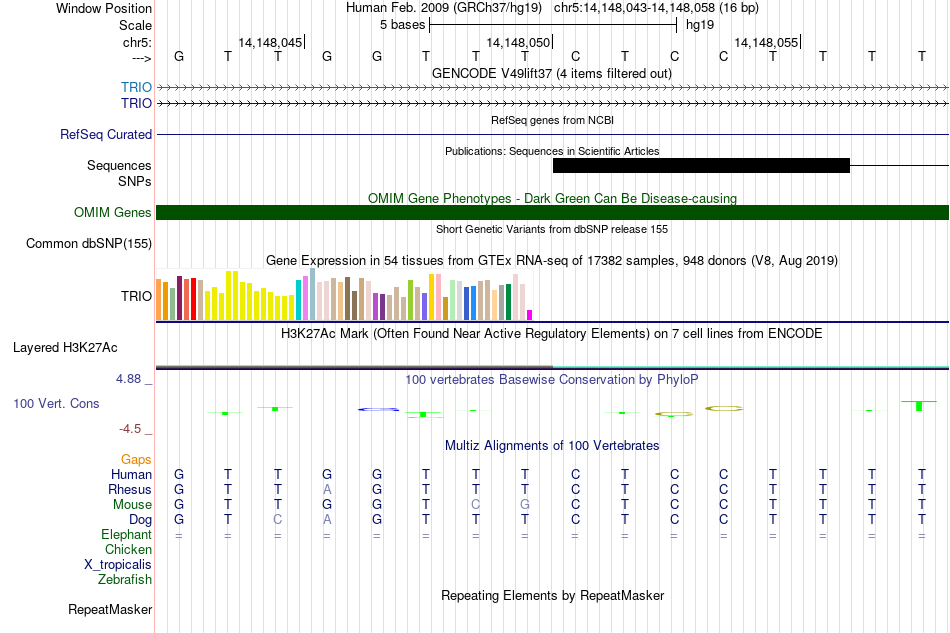
Task: Select the Chicken species label
Action: click(x=128, y=549)
